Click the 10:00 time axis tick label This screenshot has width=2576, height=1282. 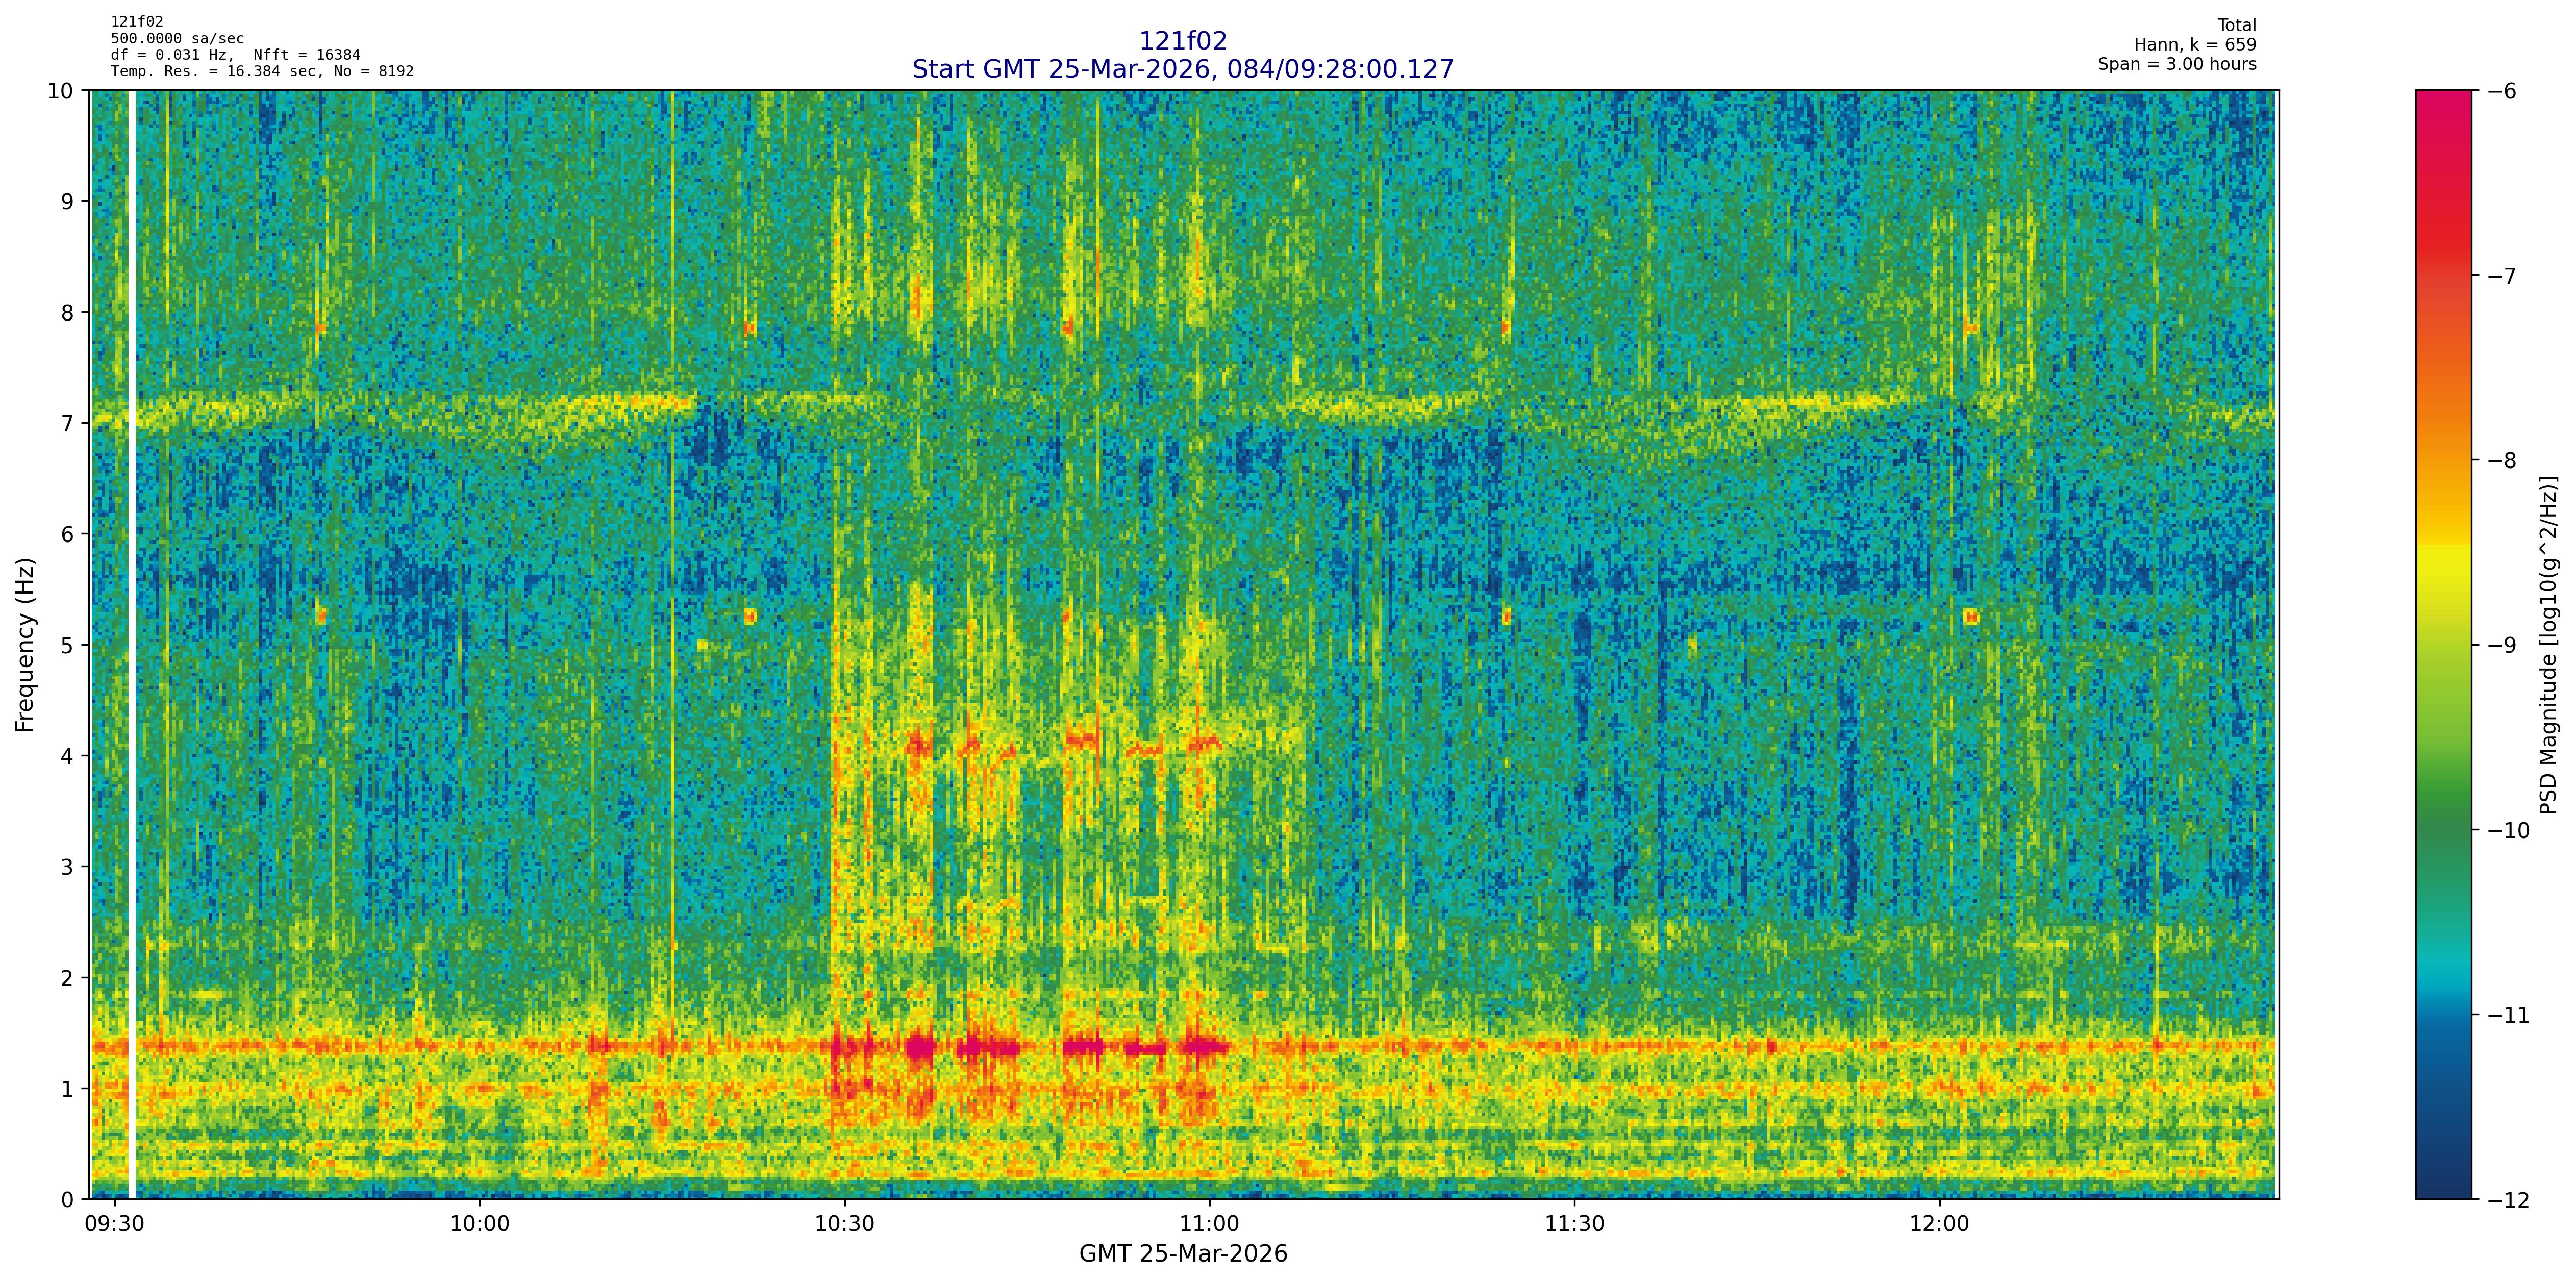[x=479, y=1224]
